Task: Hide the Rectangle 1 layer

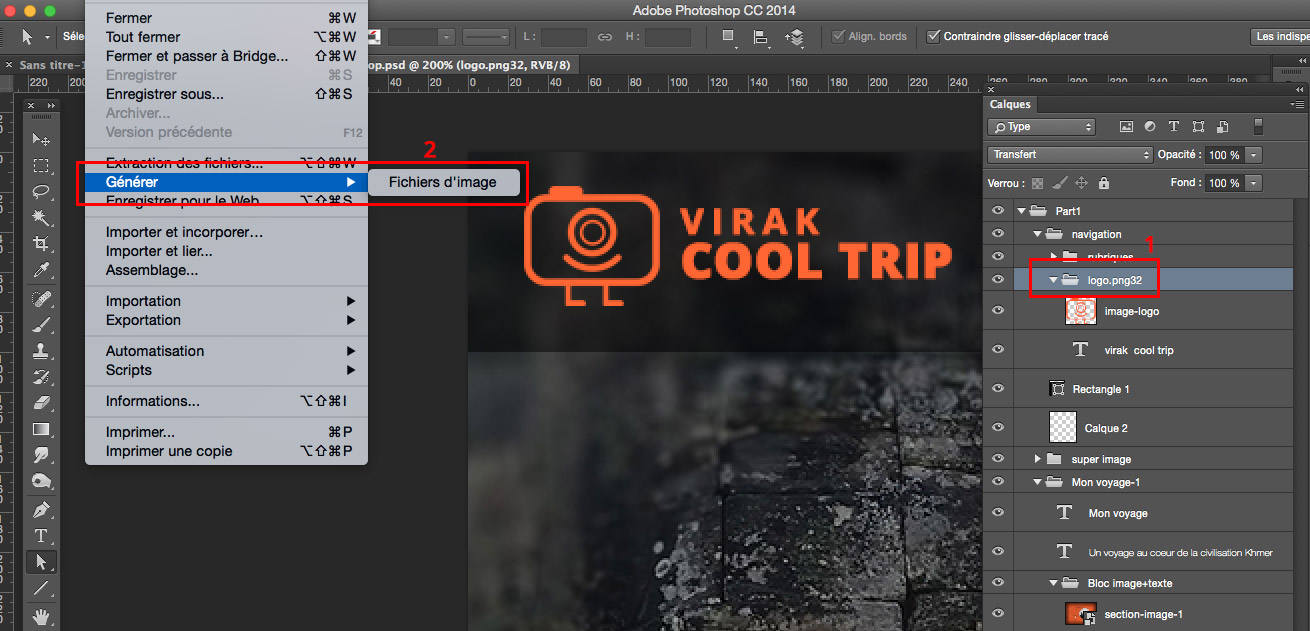Action: point(997,389)
